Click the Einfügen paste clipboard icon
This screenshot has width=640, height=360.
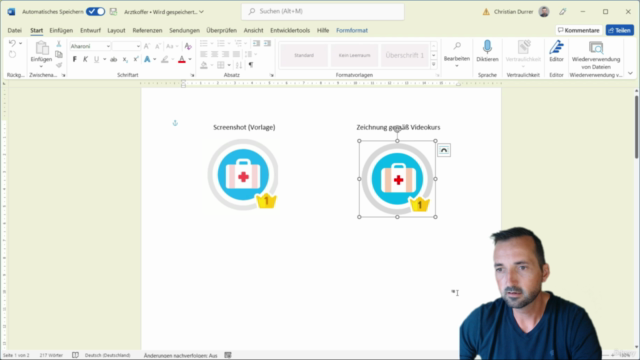(41, 48)
